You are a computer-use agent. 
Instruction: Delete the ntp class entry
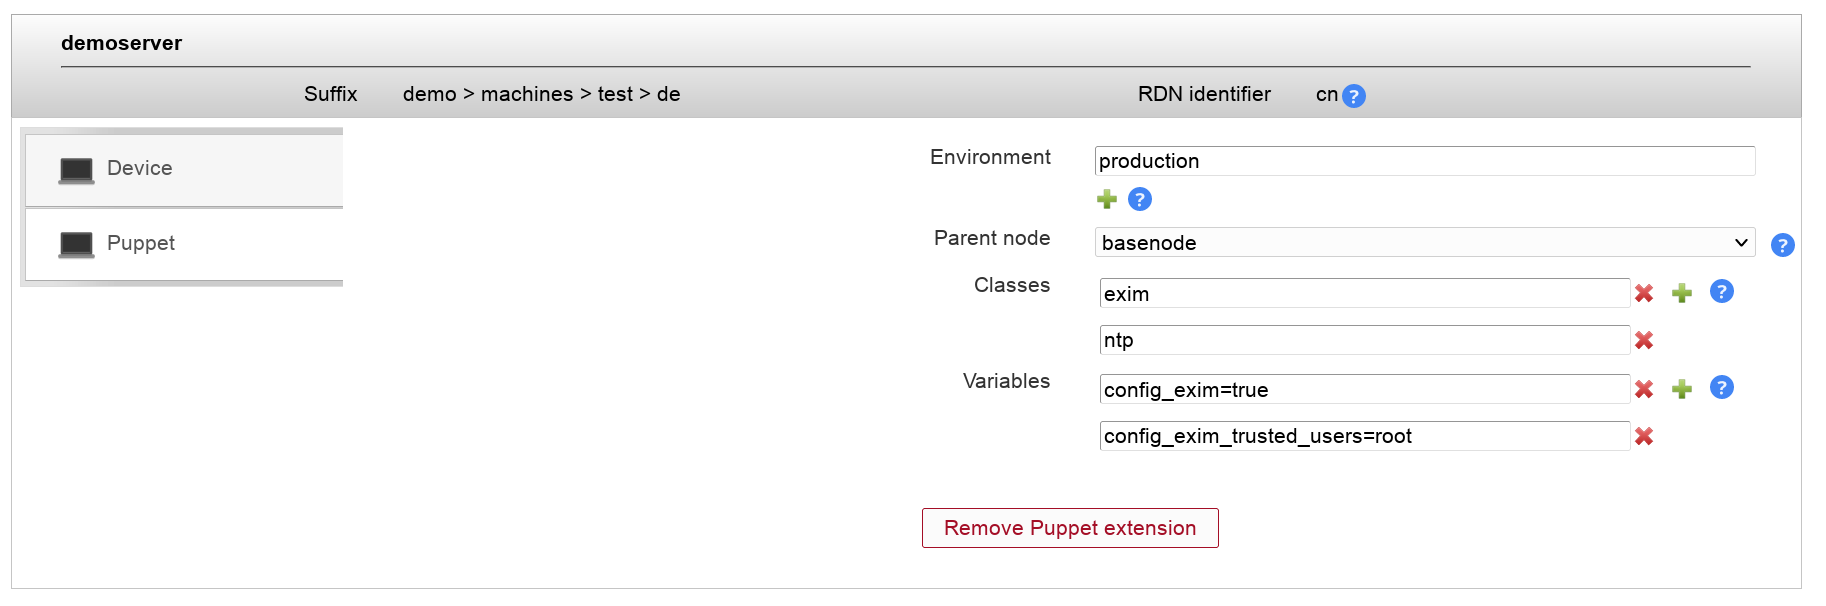point(1644,340)
